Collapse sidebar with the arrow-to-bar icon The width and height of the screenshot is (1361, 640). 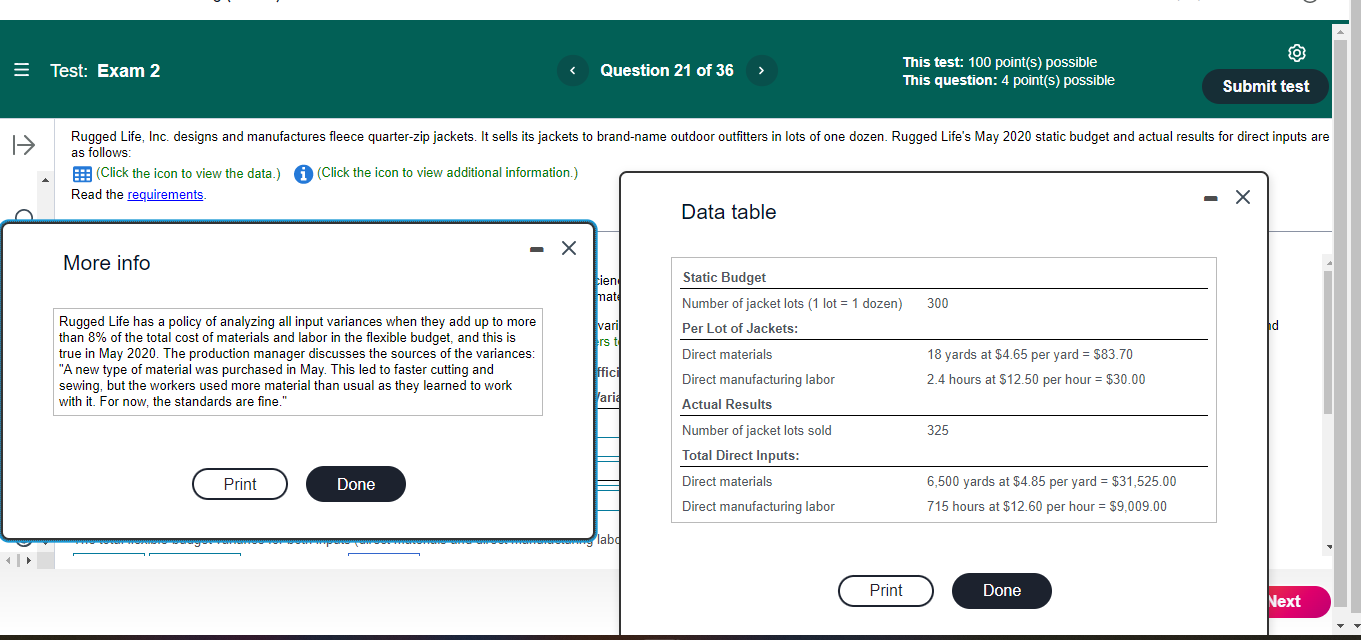(x=22, y=146)
